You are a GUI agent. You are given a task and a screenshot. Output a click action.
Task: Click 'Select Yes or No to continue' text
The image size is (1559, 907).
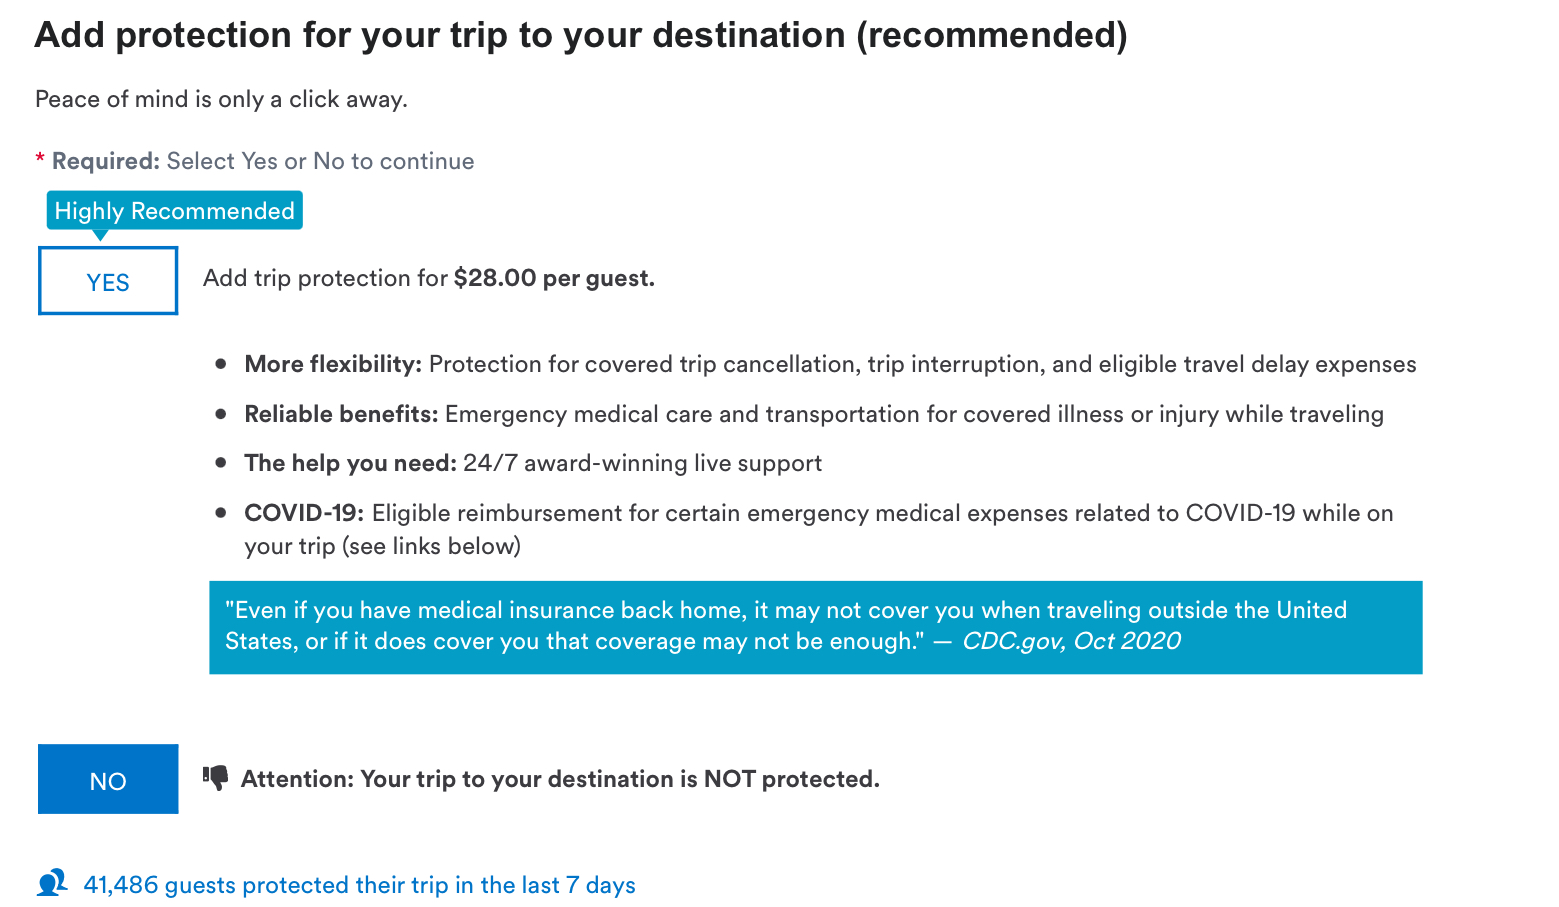320,161
